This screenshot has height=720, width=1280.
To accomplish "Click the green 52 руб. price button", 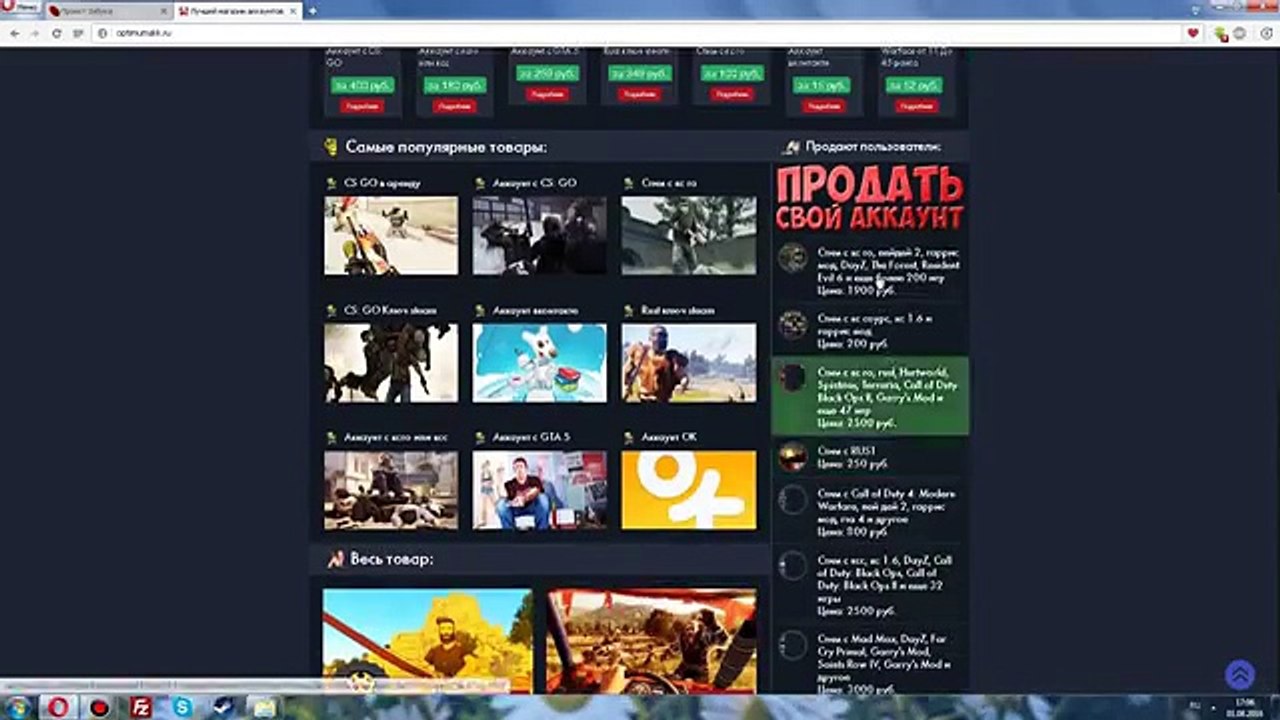I will coord(913,86).
